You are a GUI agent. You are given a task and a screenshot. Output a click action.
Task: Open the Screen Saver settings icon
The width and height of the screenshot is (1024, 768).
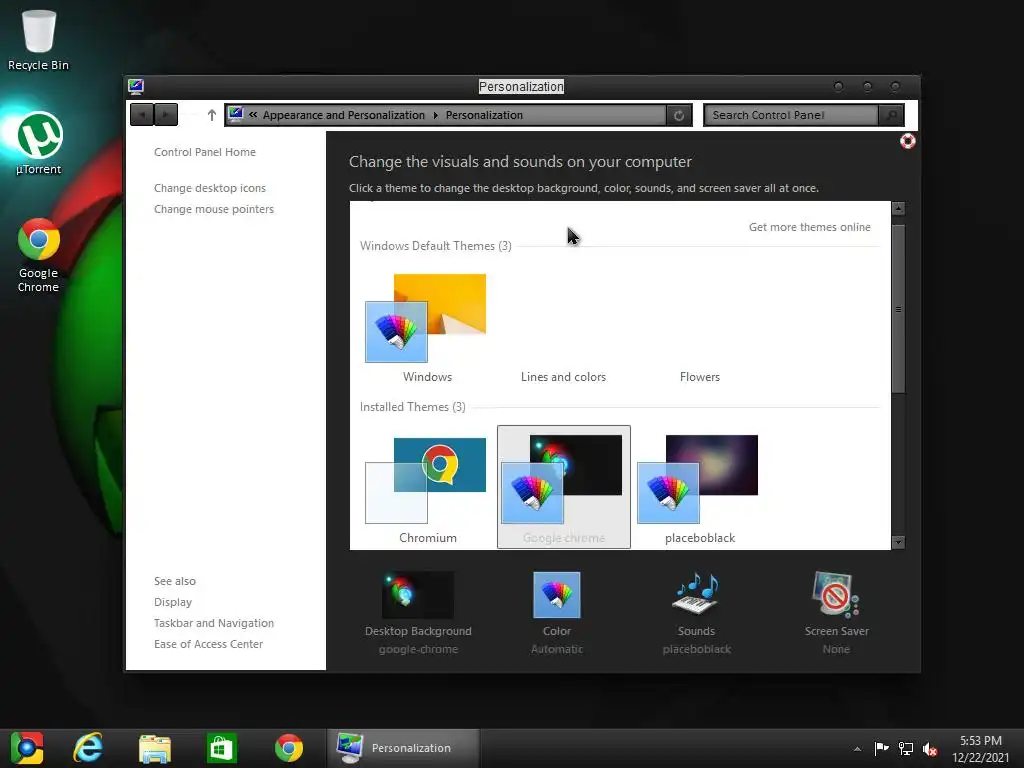836,595
